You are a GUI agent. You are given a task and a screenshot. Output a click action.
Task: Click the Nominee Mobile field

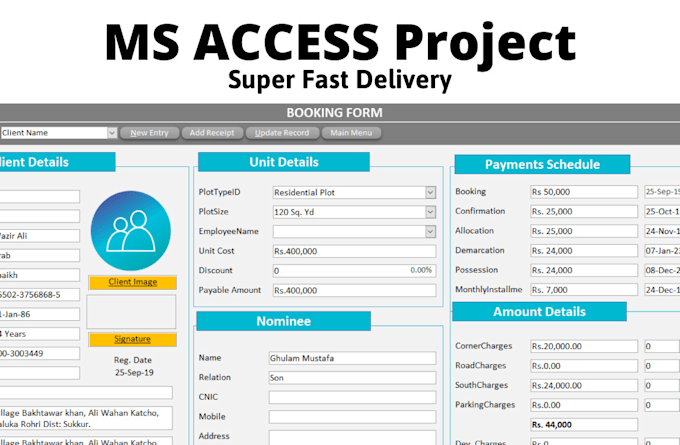point(352,417)
